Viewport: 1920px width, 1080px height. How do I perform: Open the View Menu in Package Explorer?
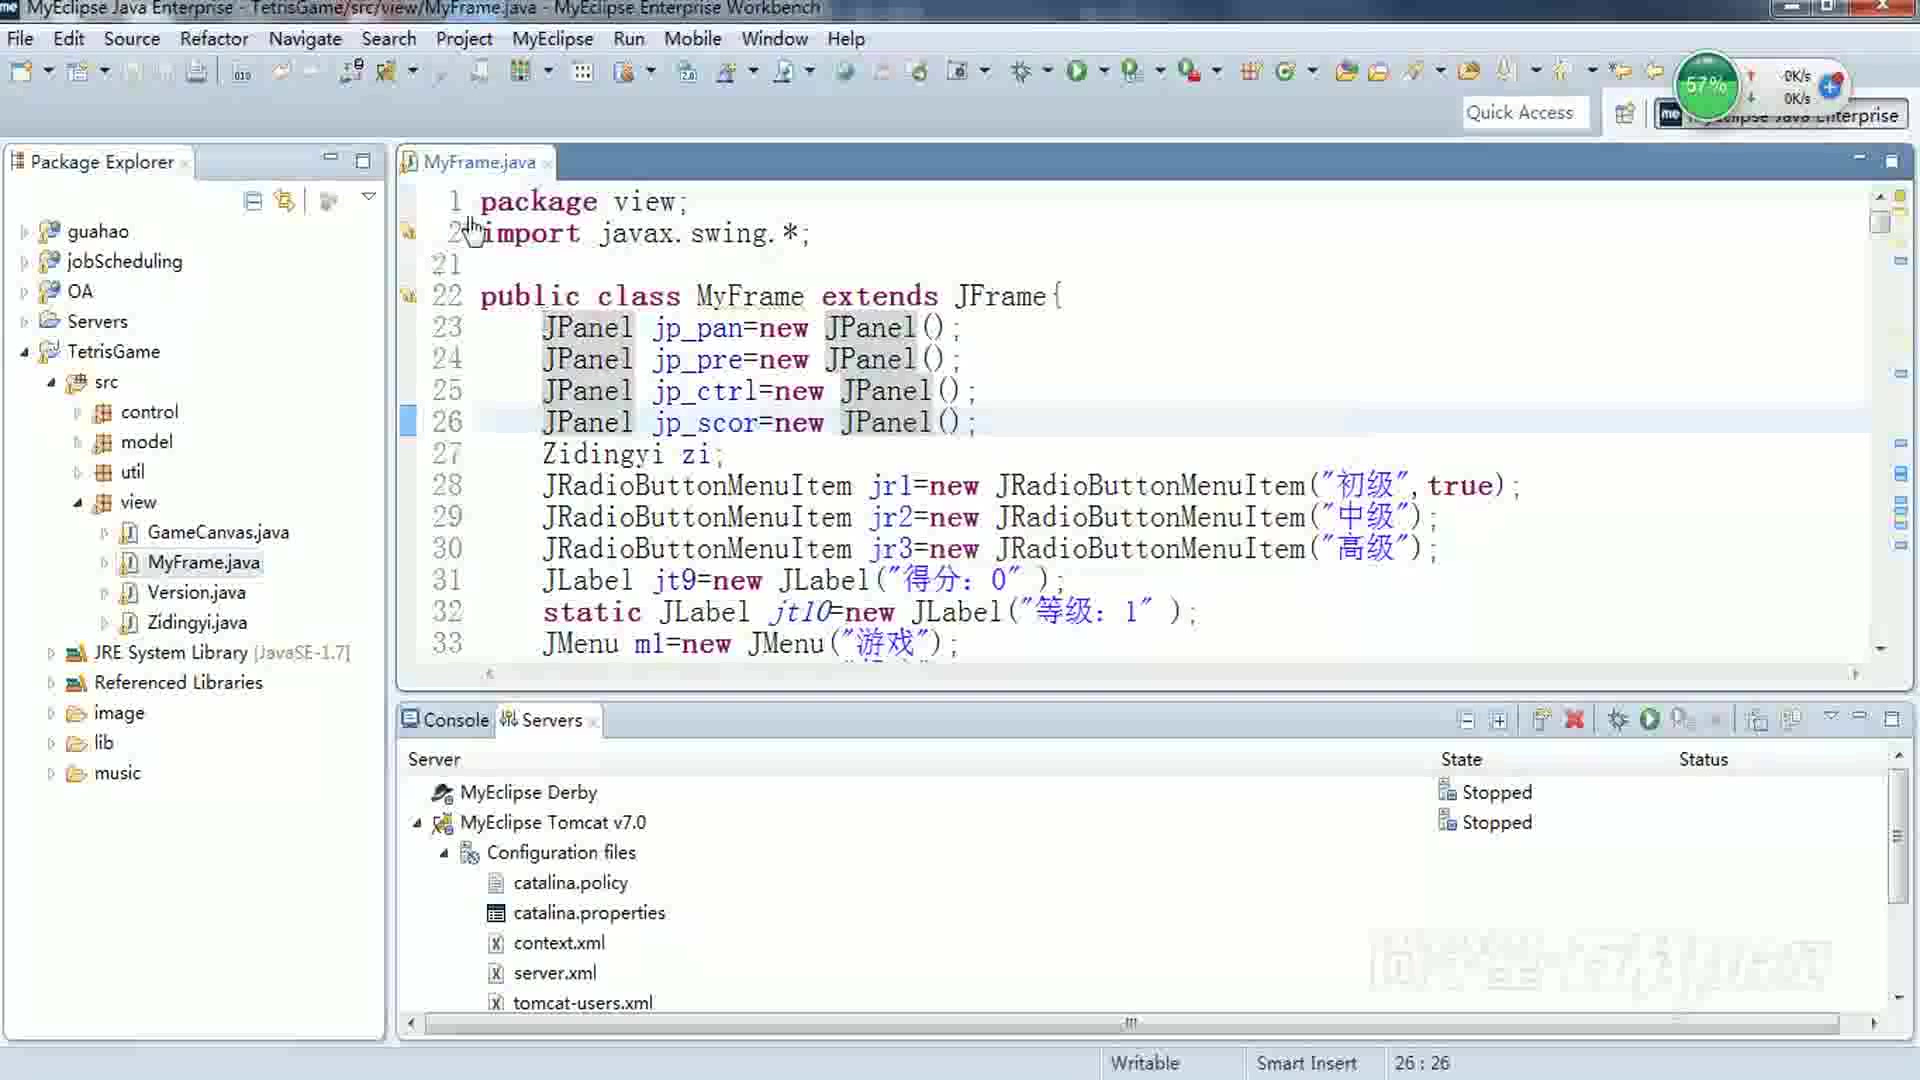pos(369,197)
